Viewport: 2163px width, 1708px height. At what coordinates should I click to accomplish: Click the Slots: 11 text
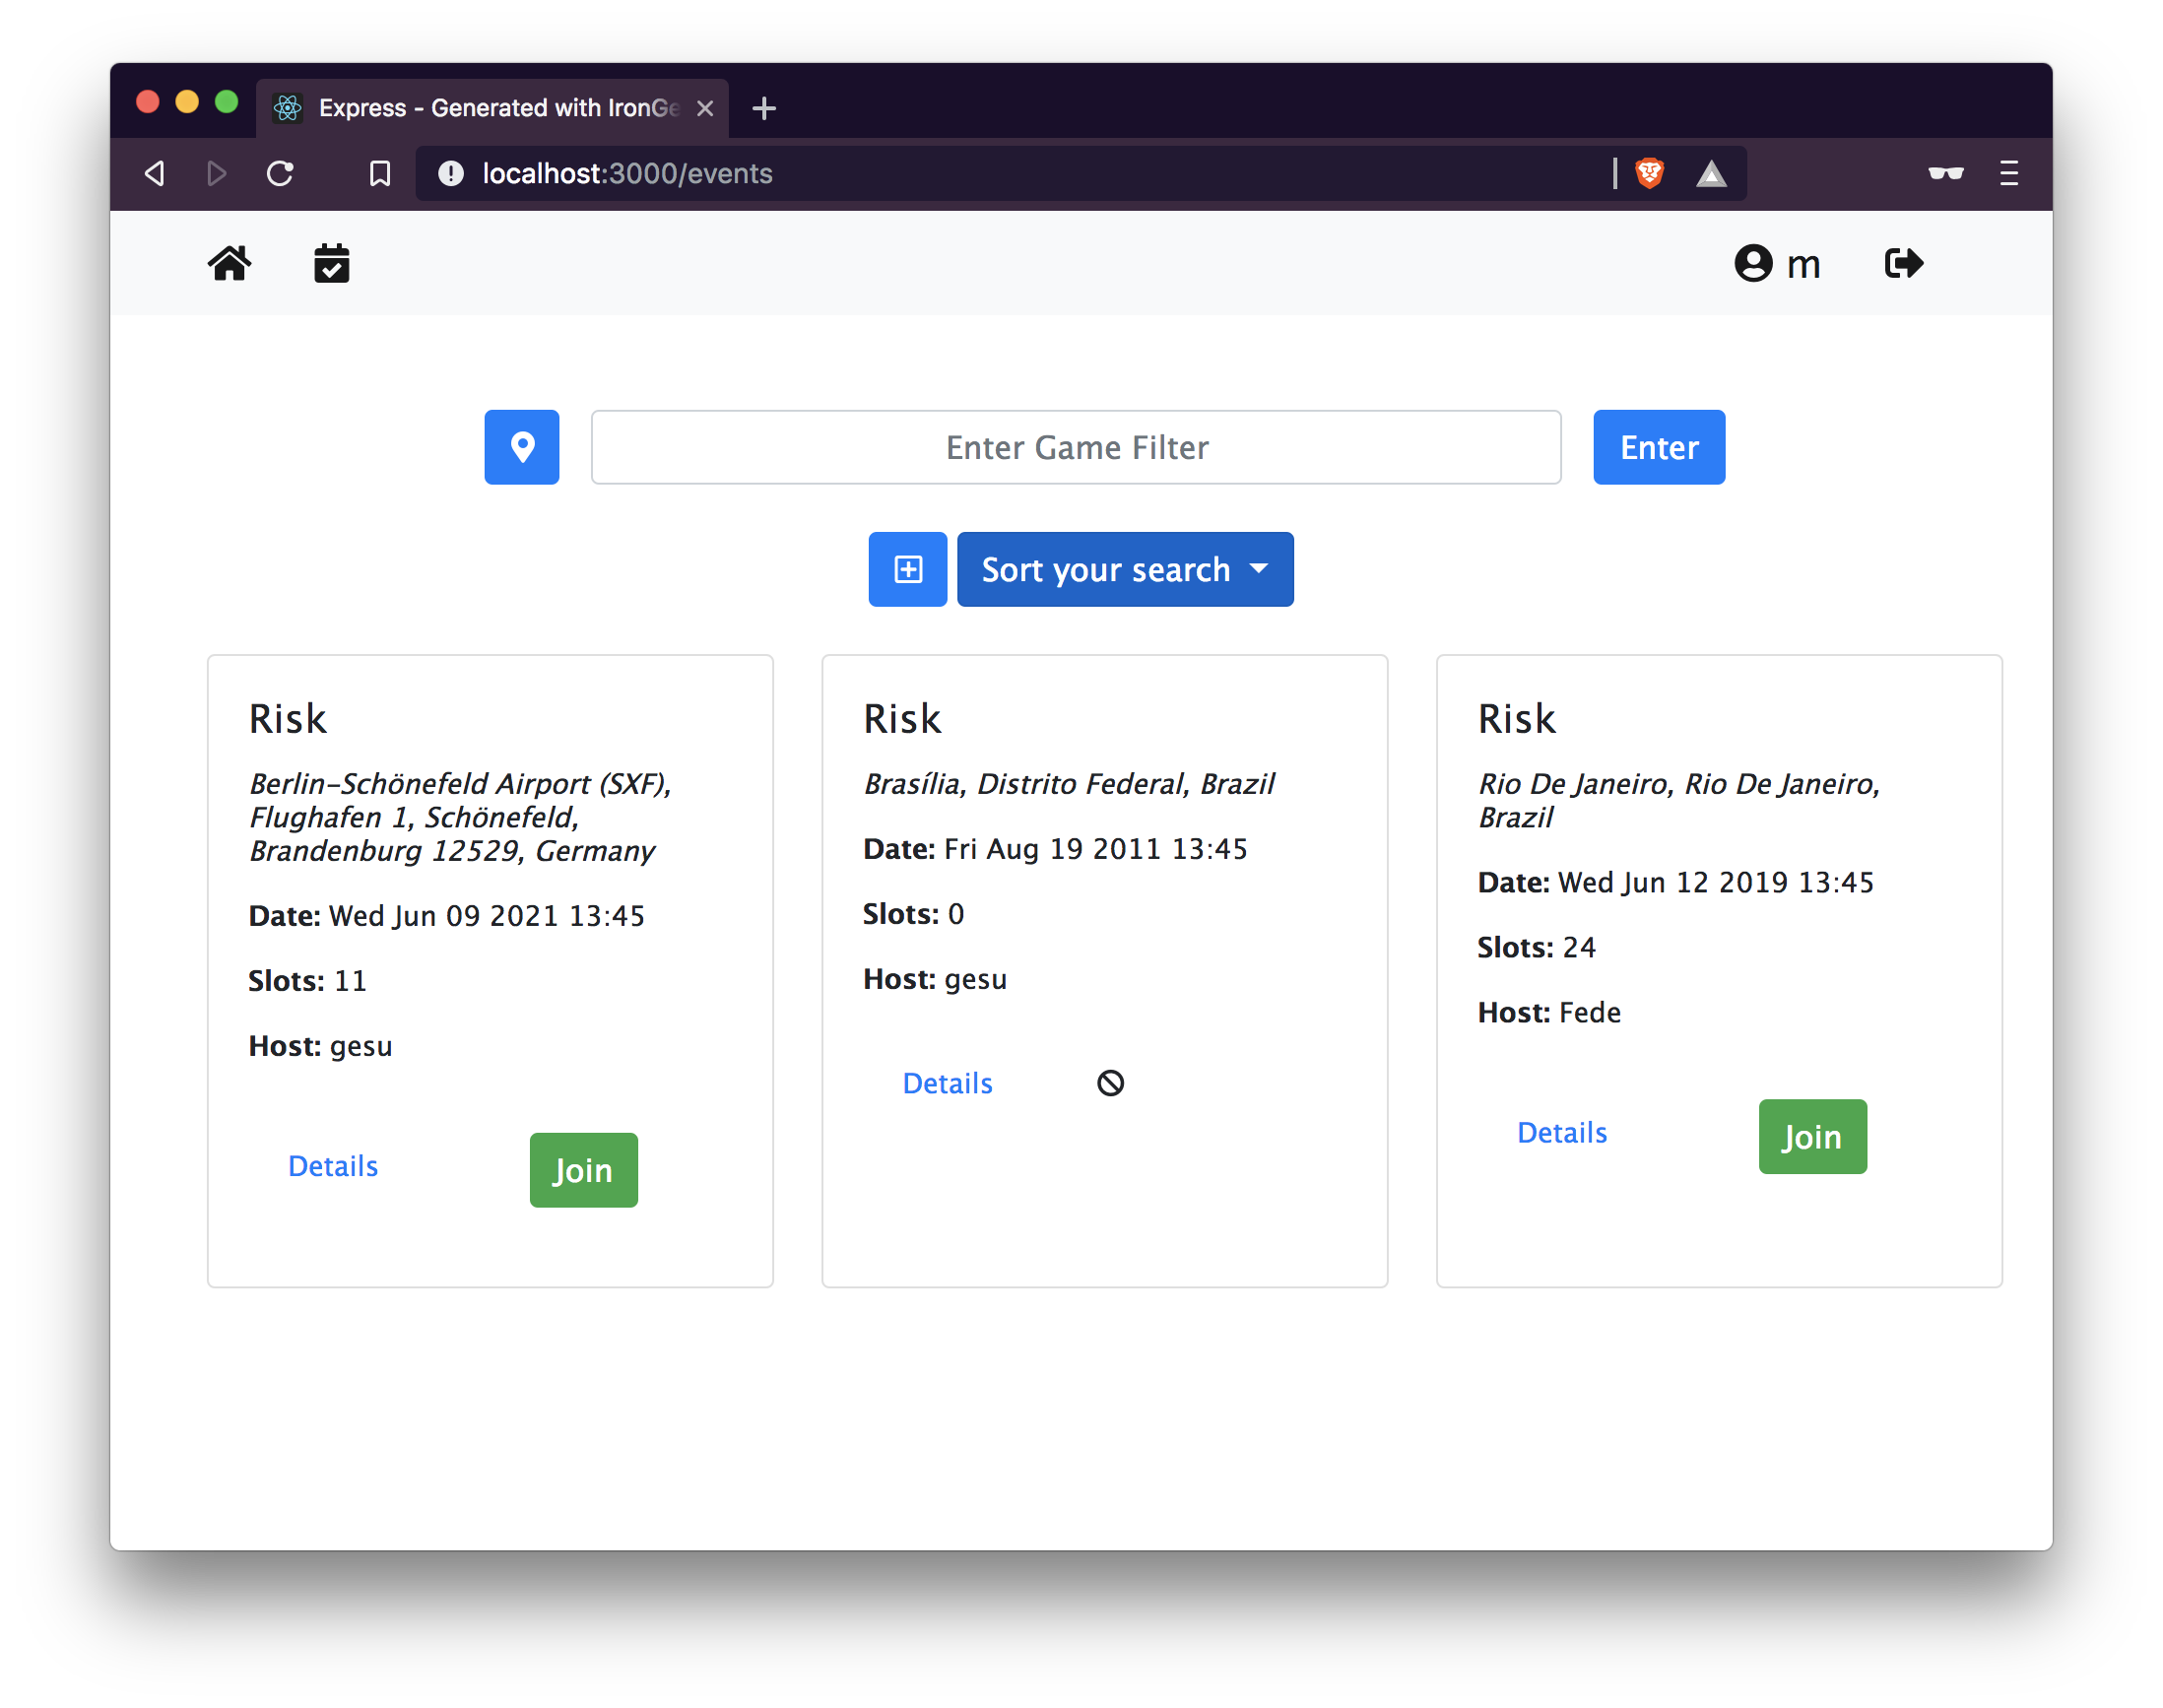tap(308, 981)
